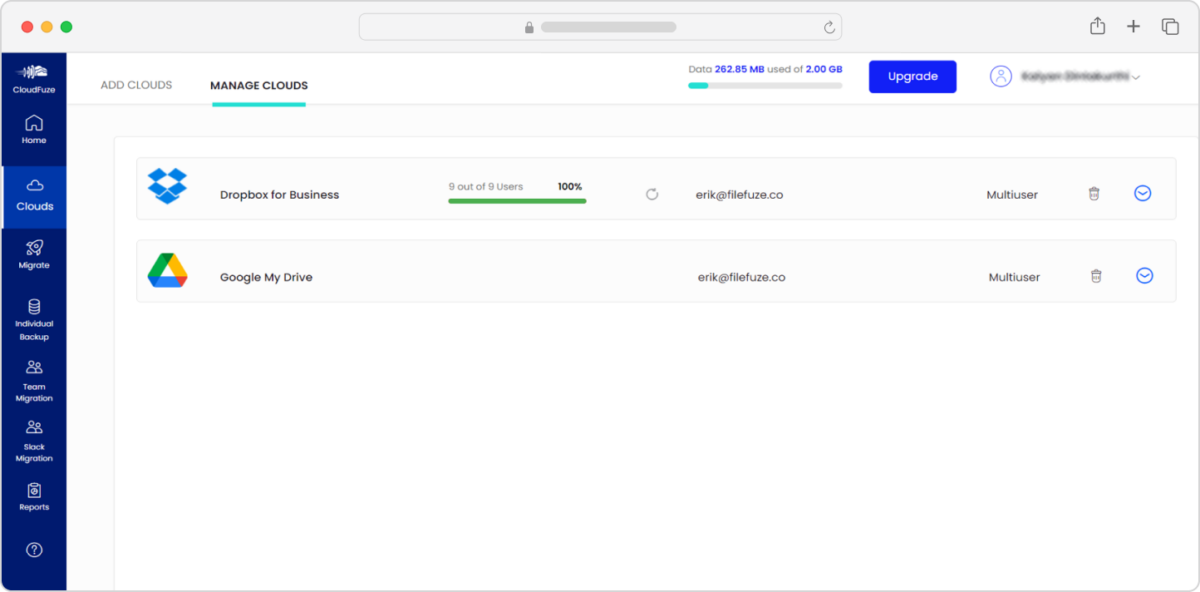Select the MANAGE CLOUDS tab
The width and height of the screenshot is (1200, 592).
click(258, 85)
